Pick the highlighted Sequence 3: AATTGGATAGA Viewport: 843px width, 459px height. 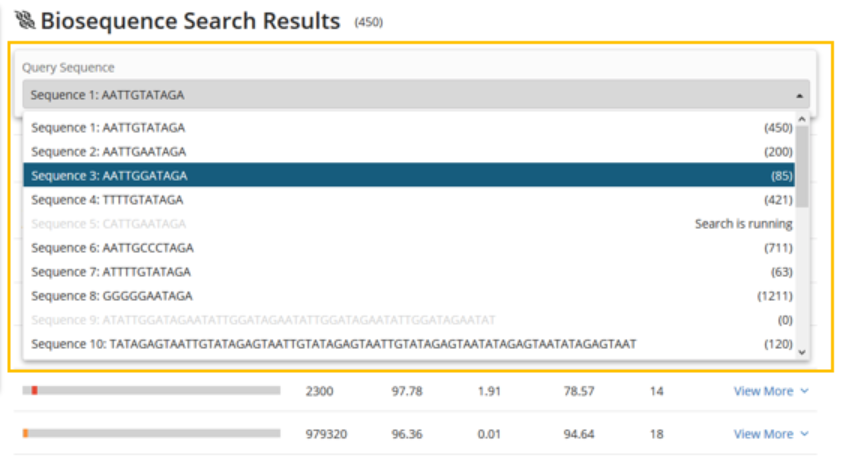pyautogui.click(x=108, y=176)
